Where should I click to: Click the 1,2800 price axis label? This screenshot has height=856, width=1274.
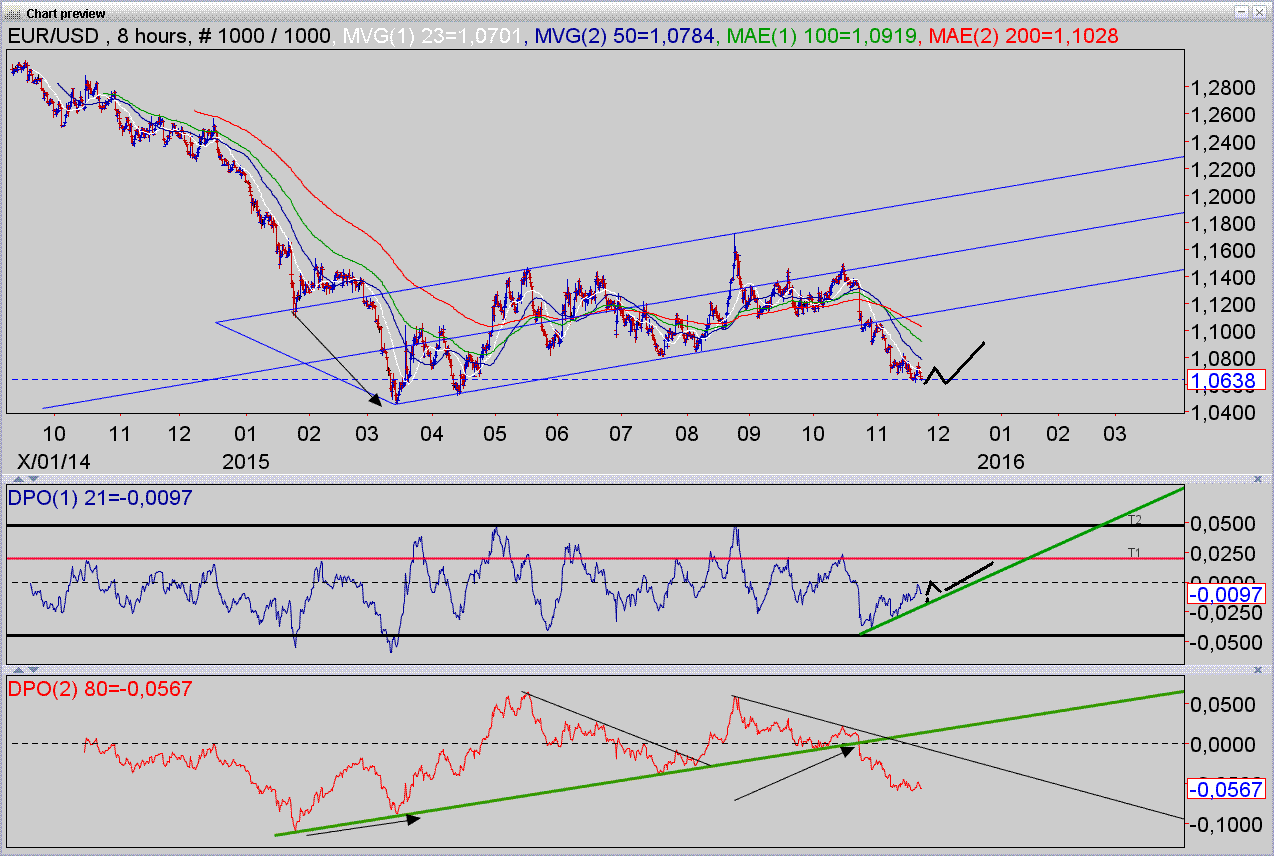click(x=1222, y=88)
